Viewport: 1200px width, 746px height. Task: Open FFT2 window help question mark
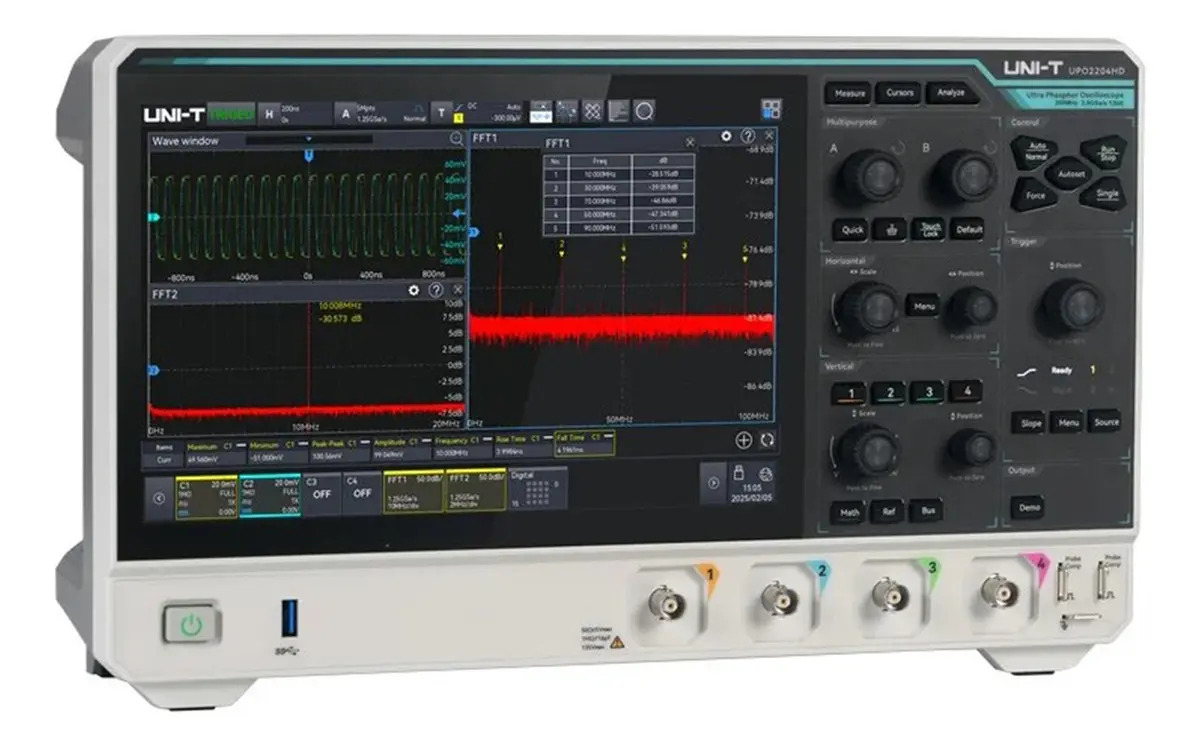pos(435,290)
